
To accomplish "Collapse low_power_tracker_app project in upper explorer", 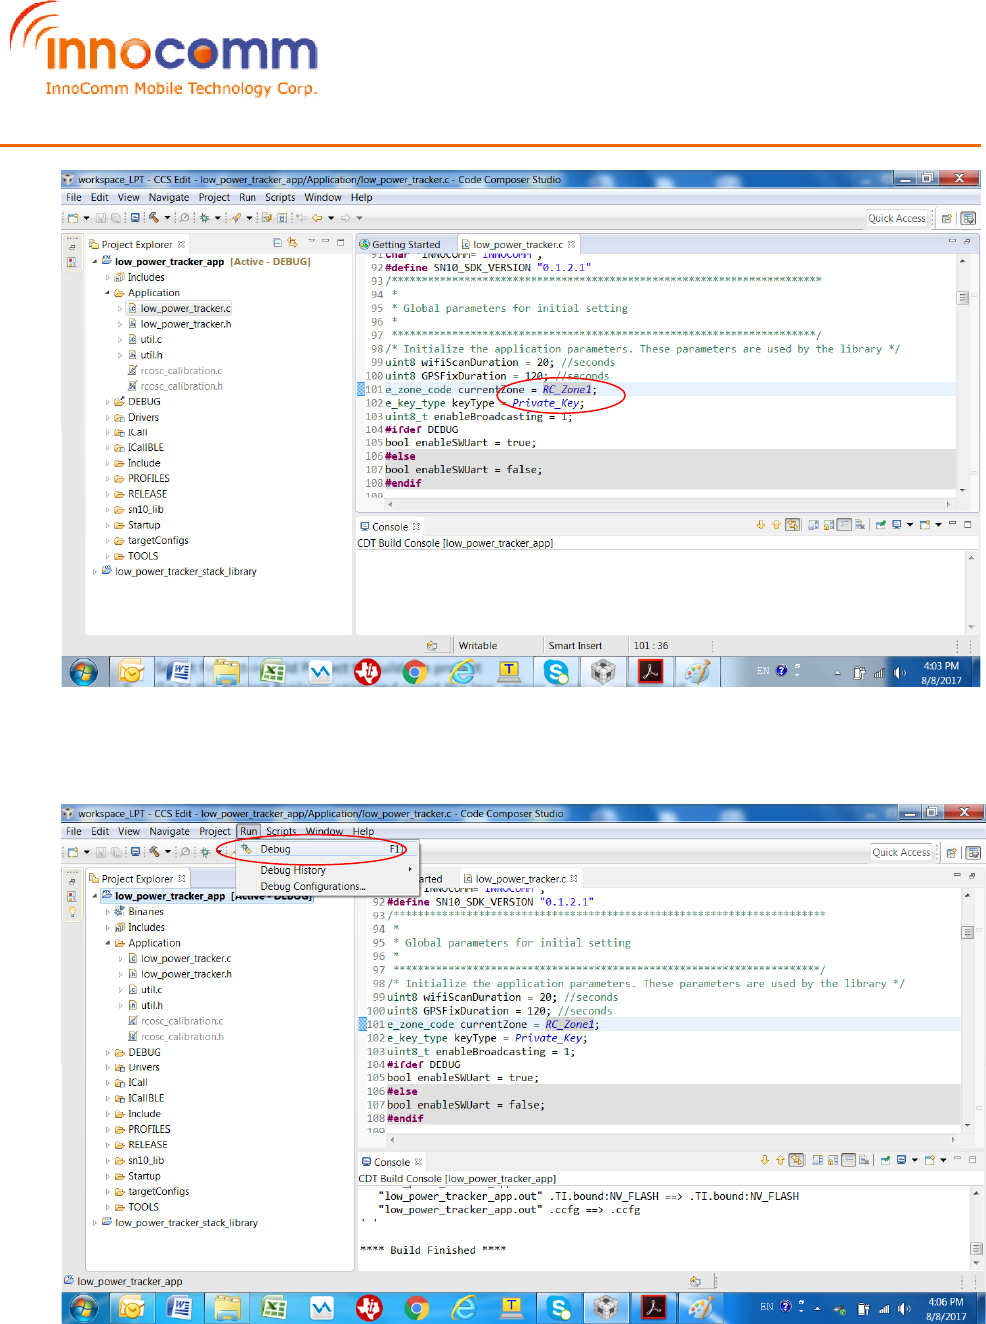I will 95,262.
